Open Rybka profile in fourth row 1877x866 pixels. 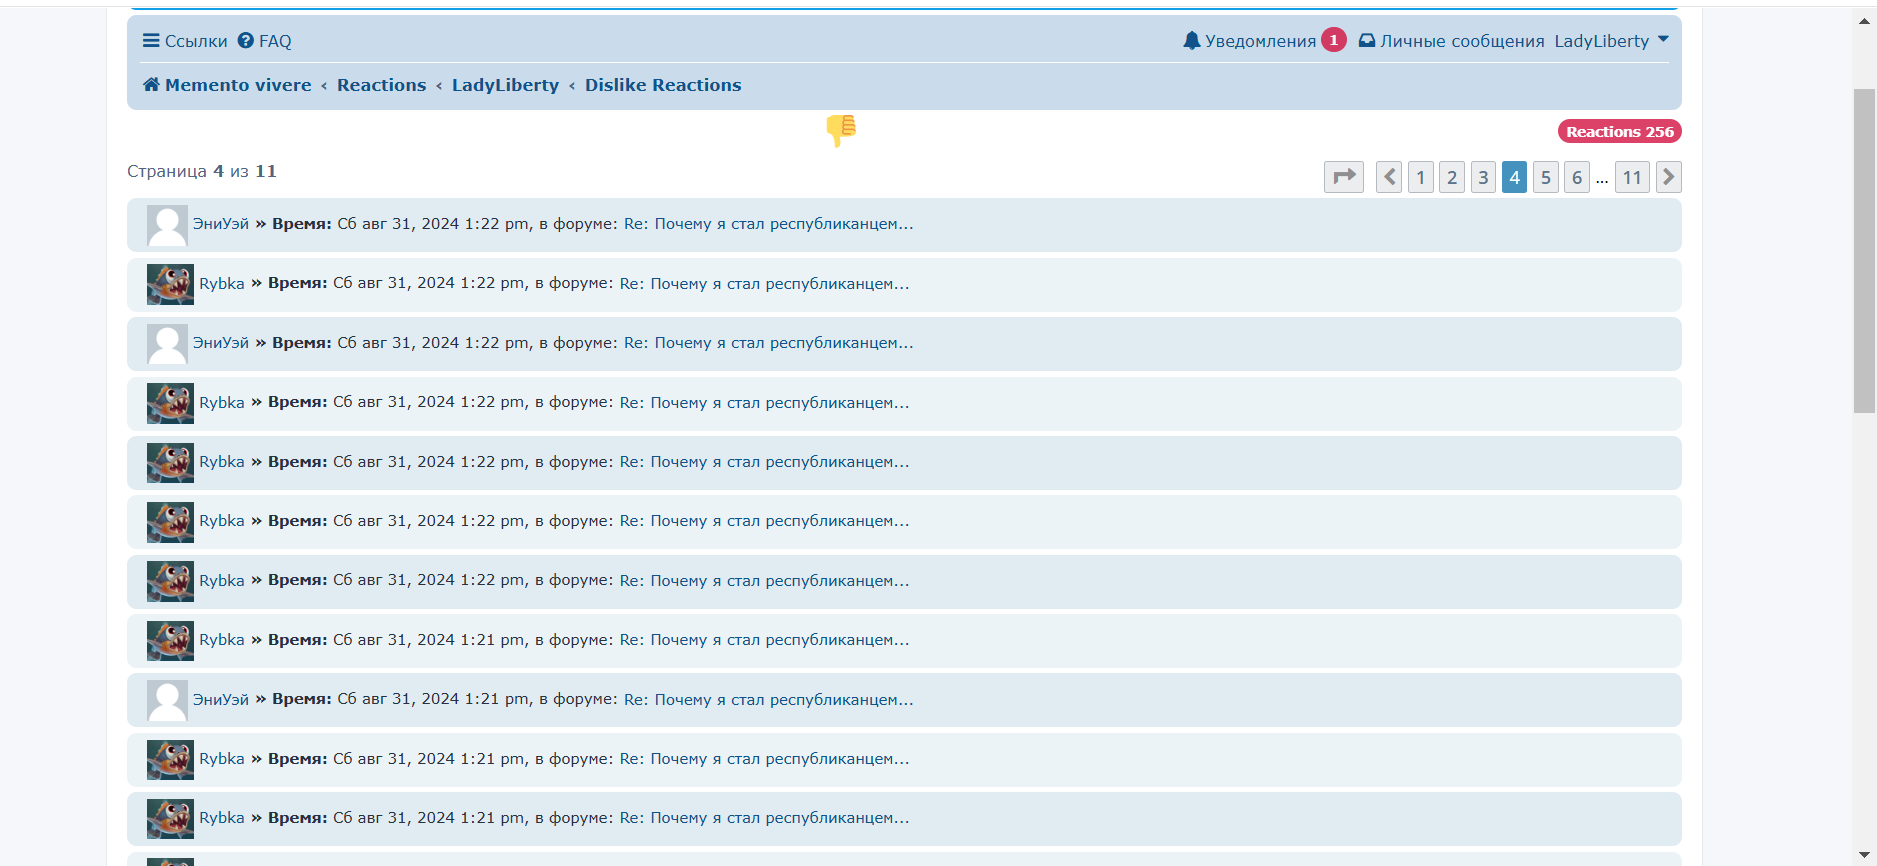pyautogui.click(x=222, y=402)
